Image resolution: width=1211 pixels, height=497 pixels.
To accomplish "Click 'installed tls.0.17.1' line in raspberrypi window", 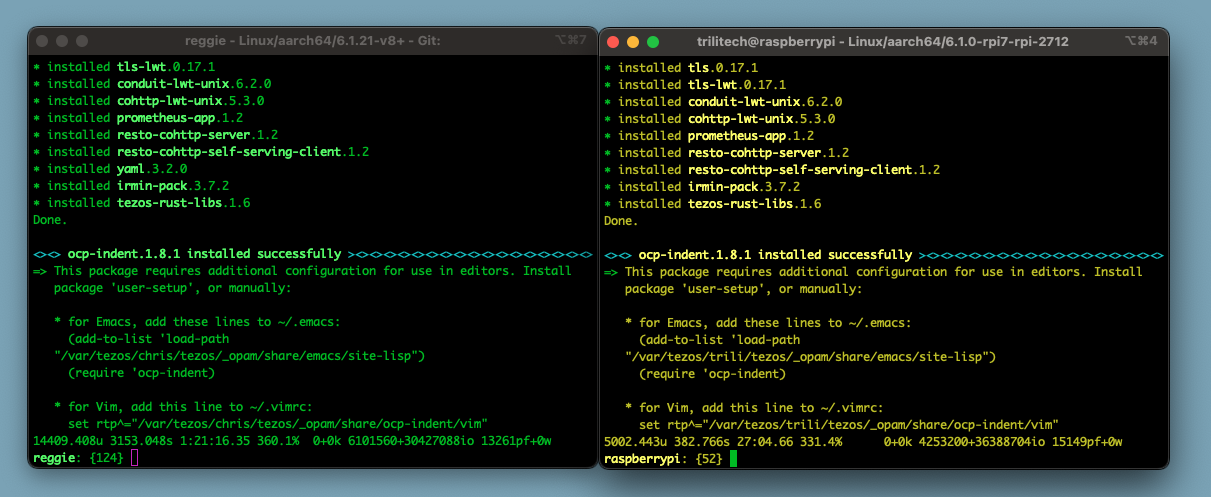I will (681, 68).
